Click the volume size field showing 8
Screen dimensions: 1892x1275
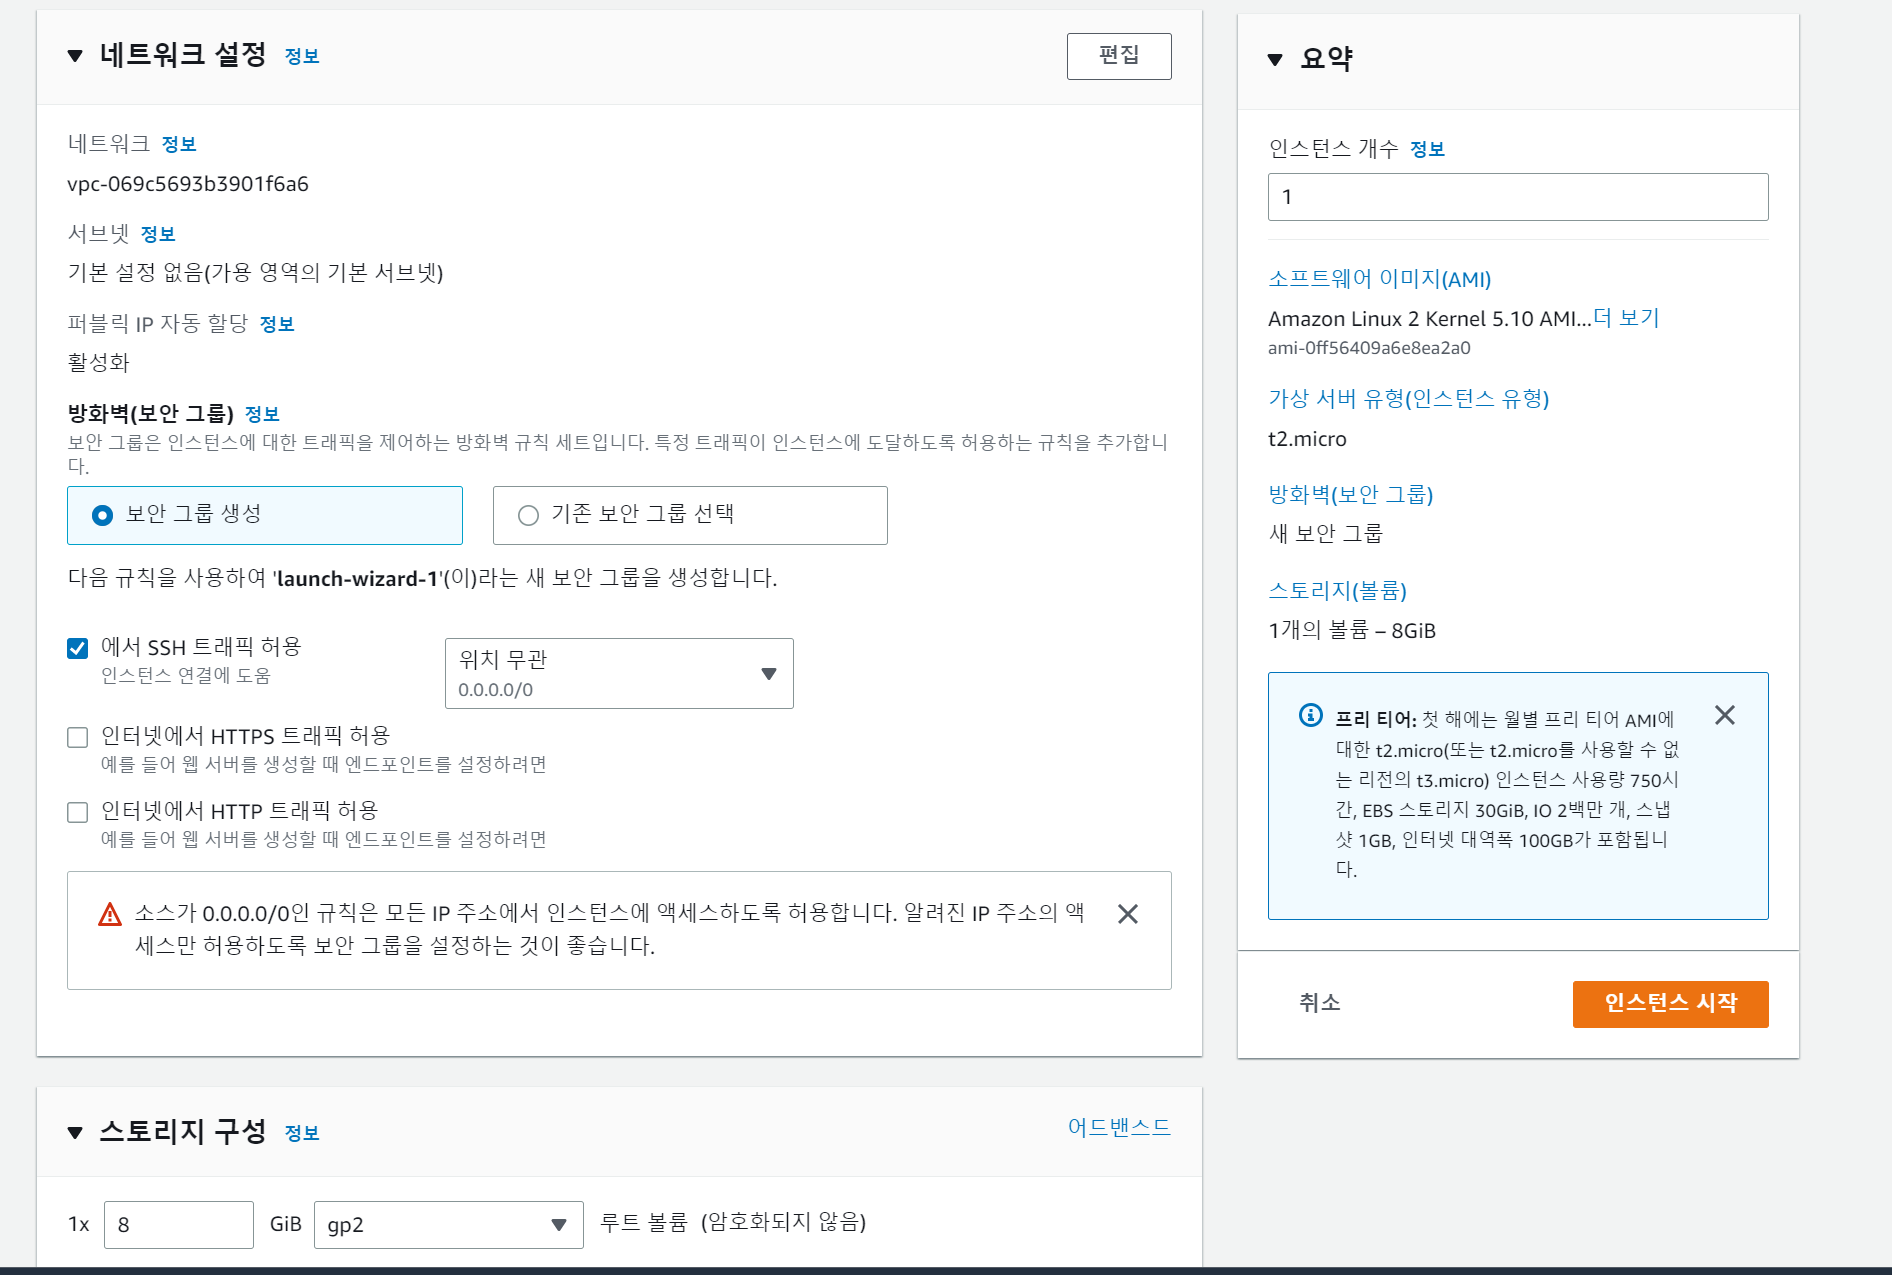pyautogui.click(x=179, y=1225)
